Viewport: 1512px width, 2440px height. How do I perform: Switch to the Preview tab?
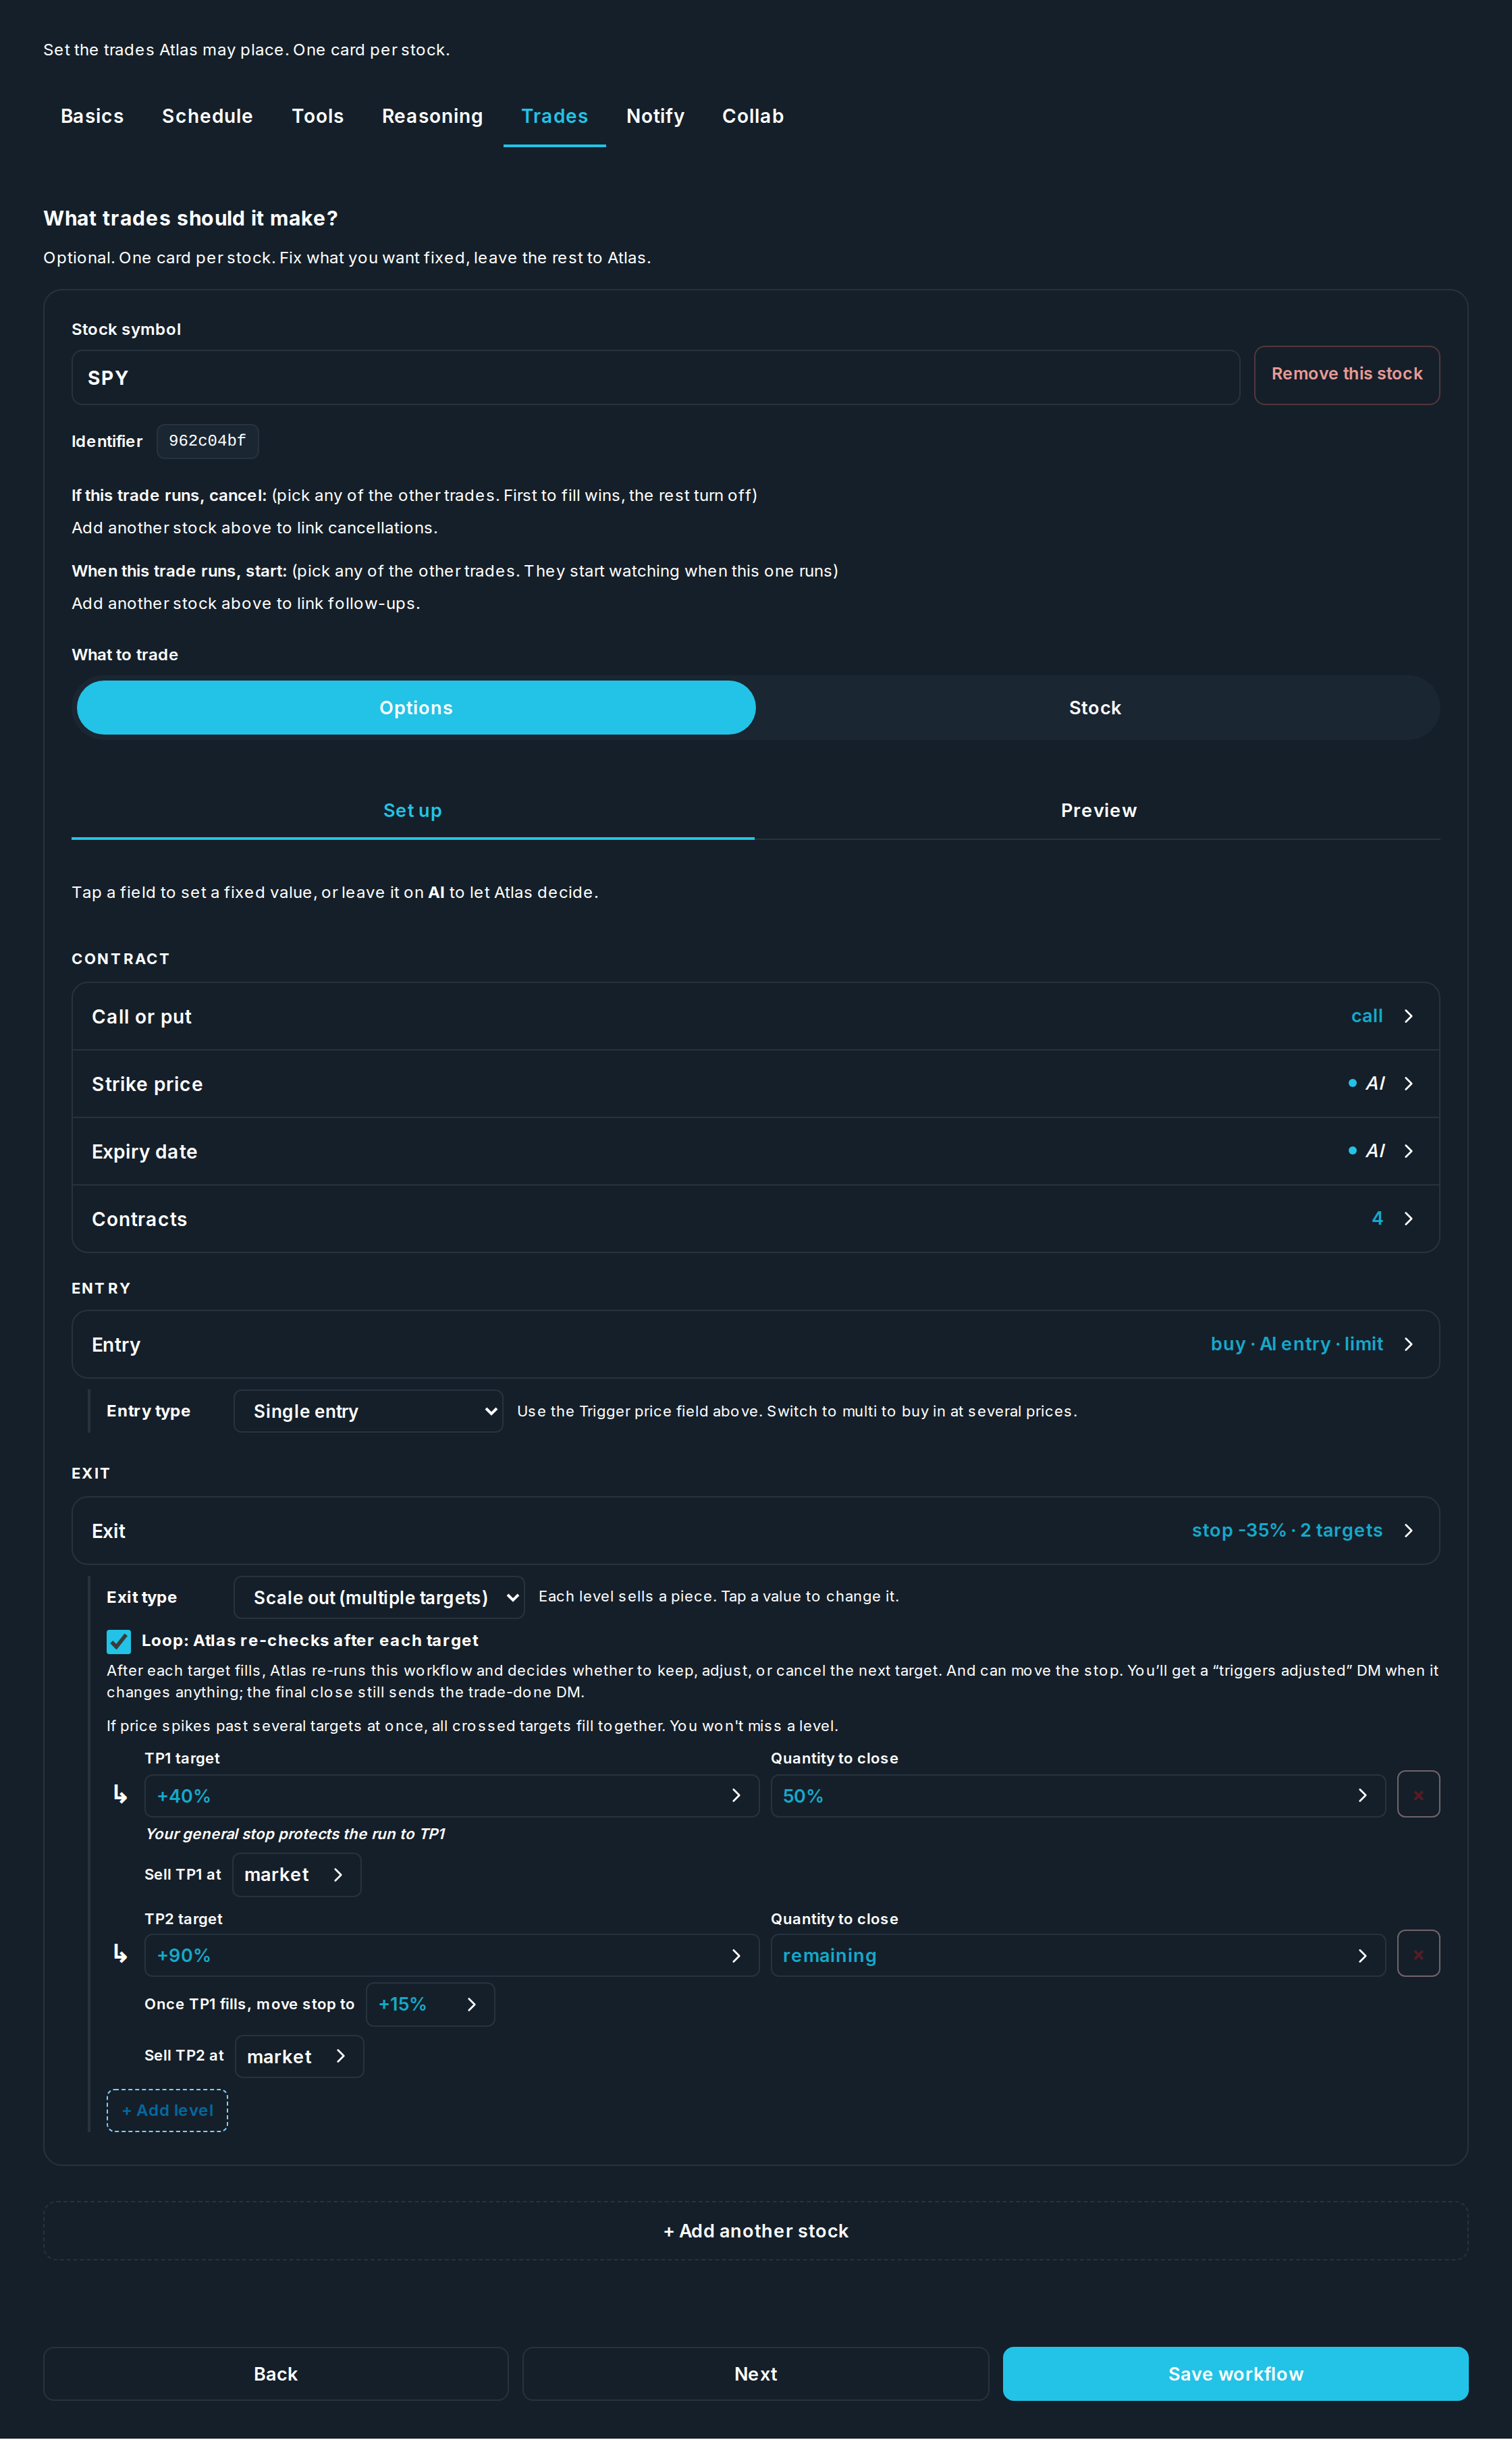[x=1098, y=810]
